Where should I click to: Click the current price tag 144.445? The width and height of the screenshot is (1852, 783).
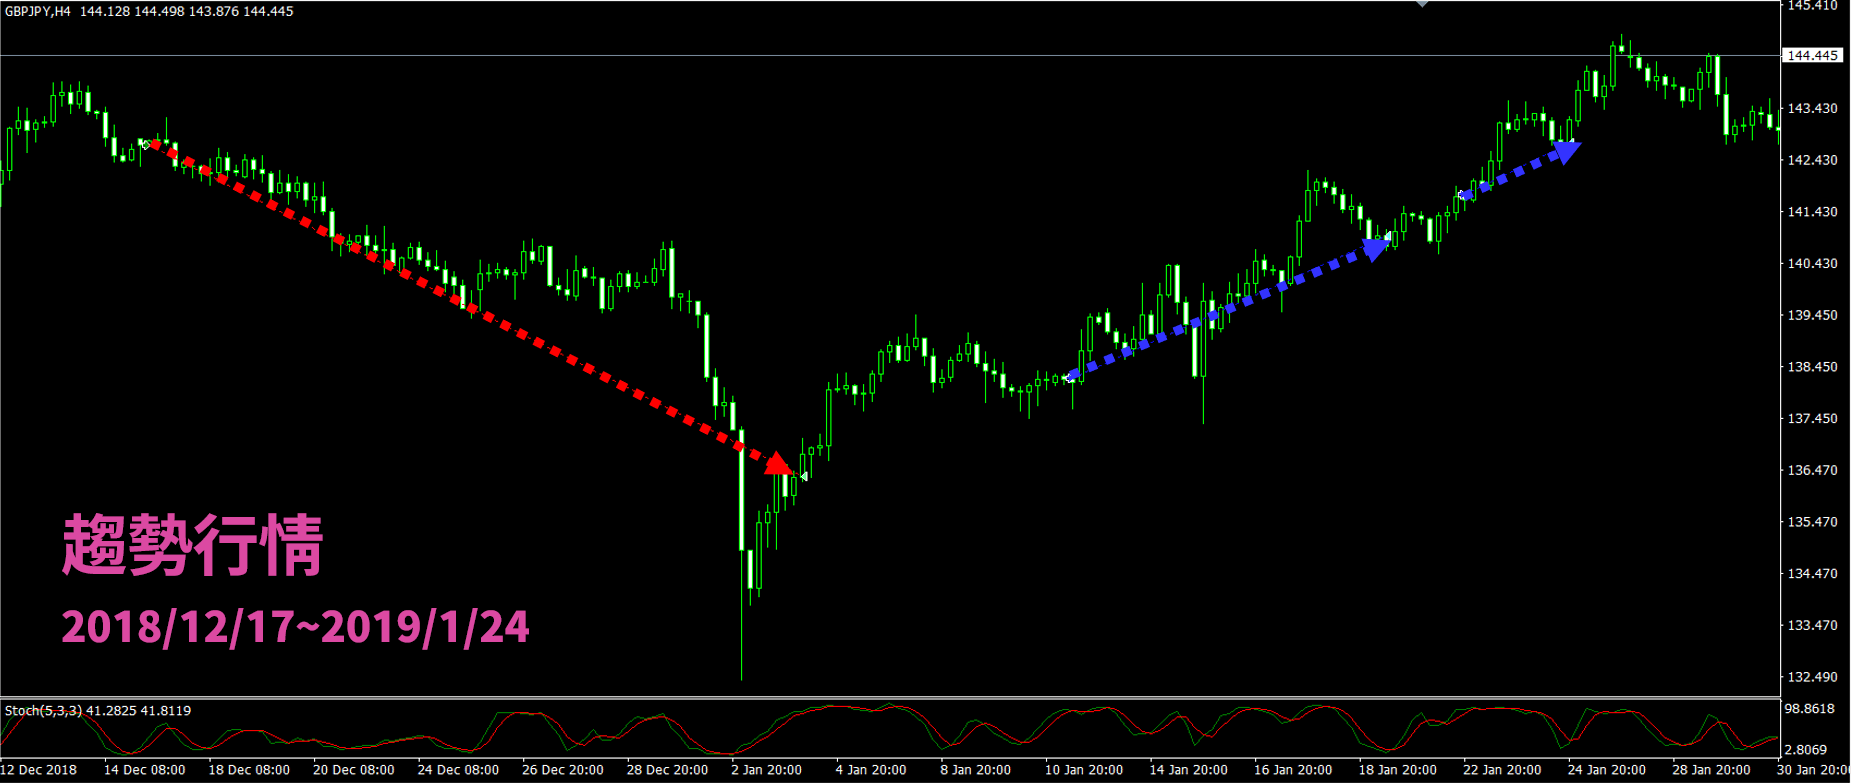[x=1812, y=55]
